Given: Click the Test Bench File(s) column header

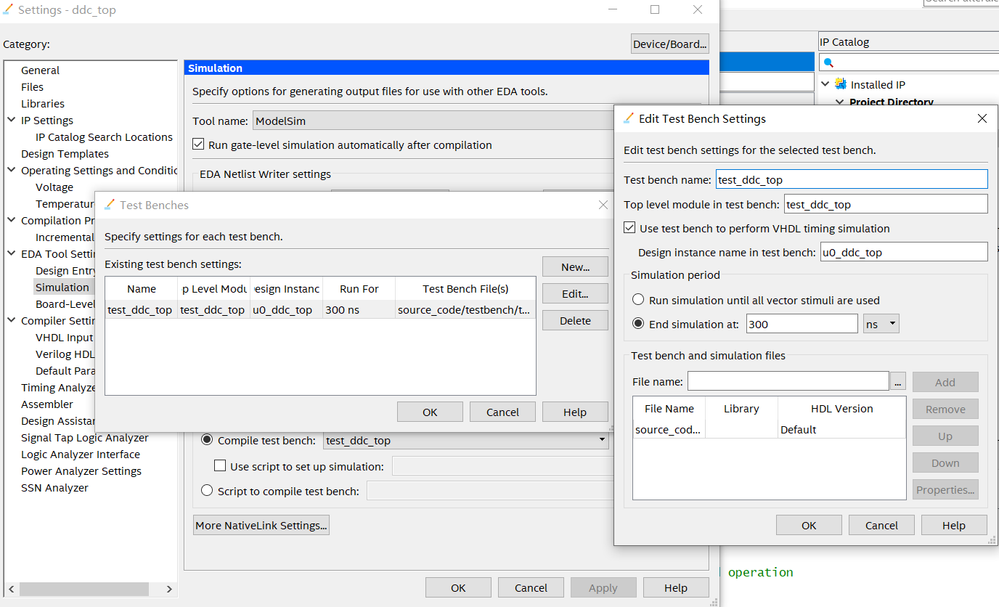Looking at the screenshot, I should [465, 289].
